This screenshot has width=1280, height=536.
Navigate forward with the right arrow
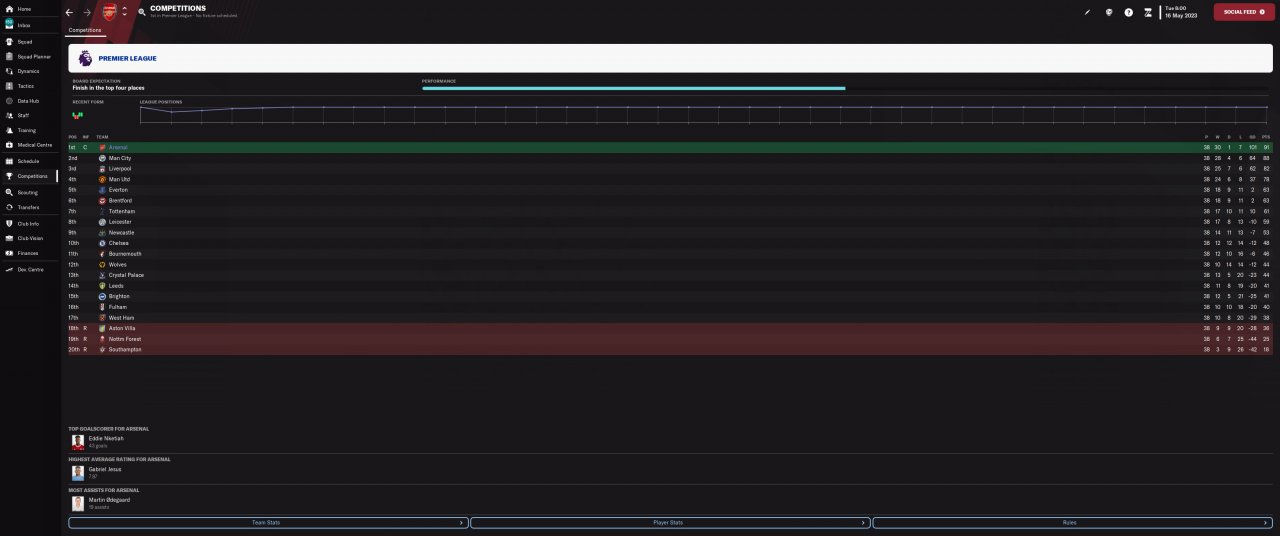click(x=87, y=12)
